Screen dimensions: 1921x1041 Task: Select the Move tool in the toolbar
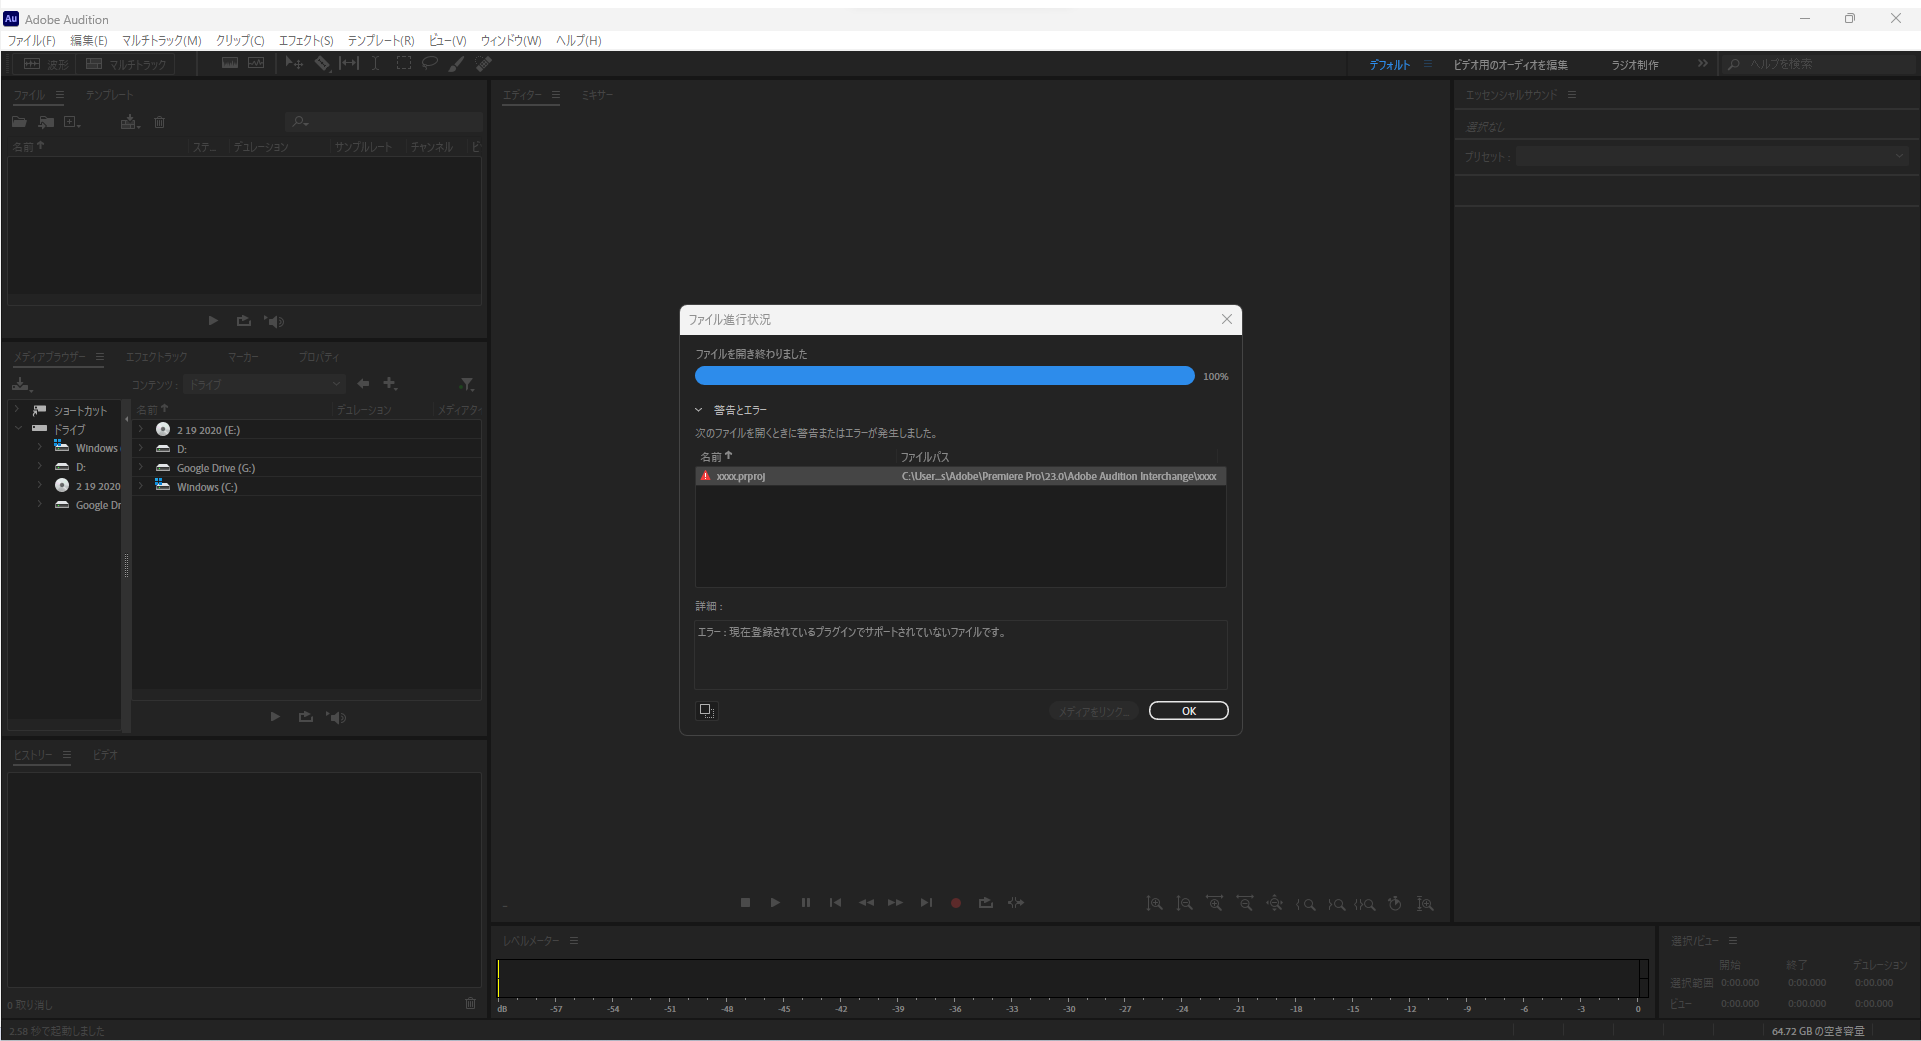293,63
